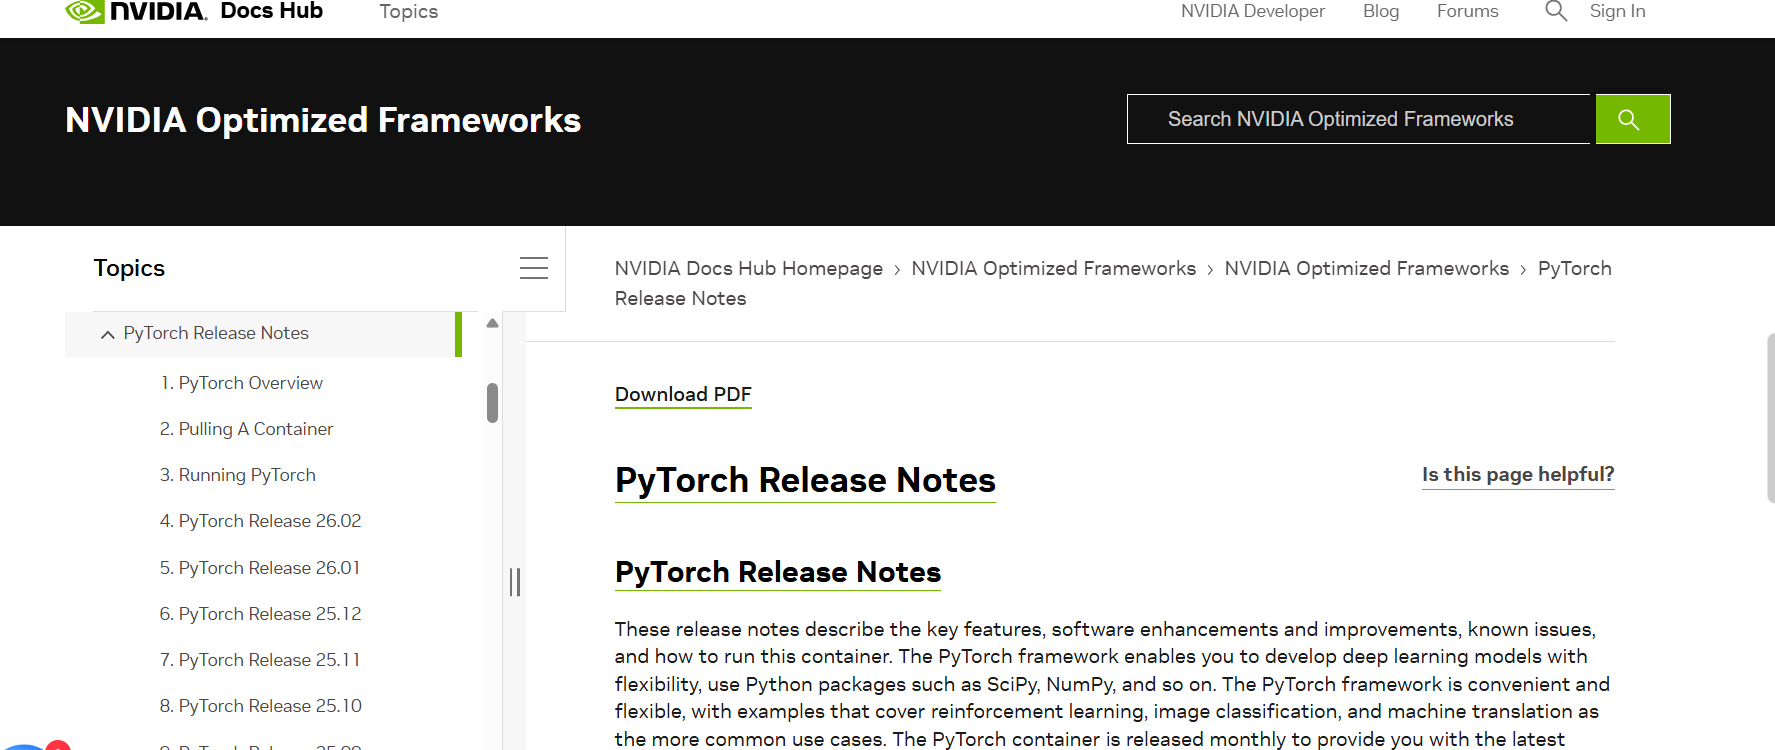Click the sidebar resize handle bars

515,582
